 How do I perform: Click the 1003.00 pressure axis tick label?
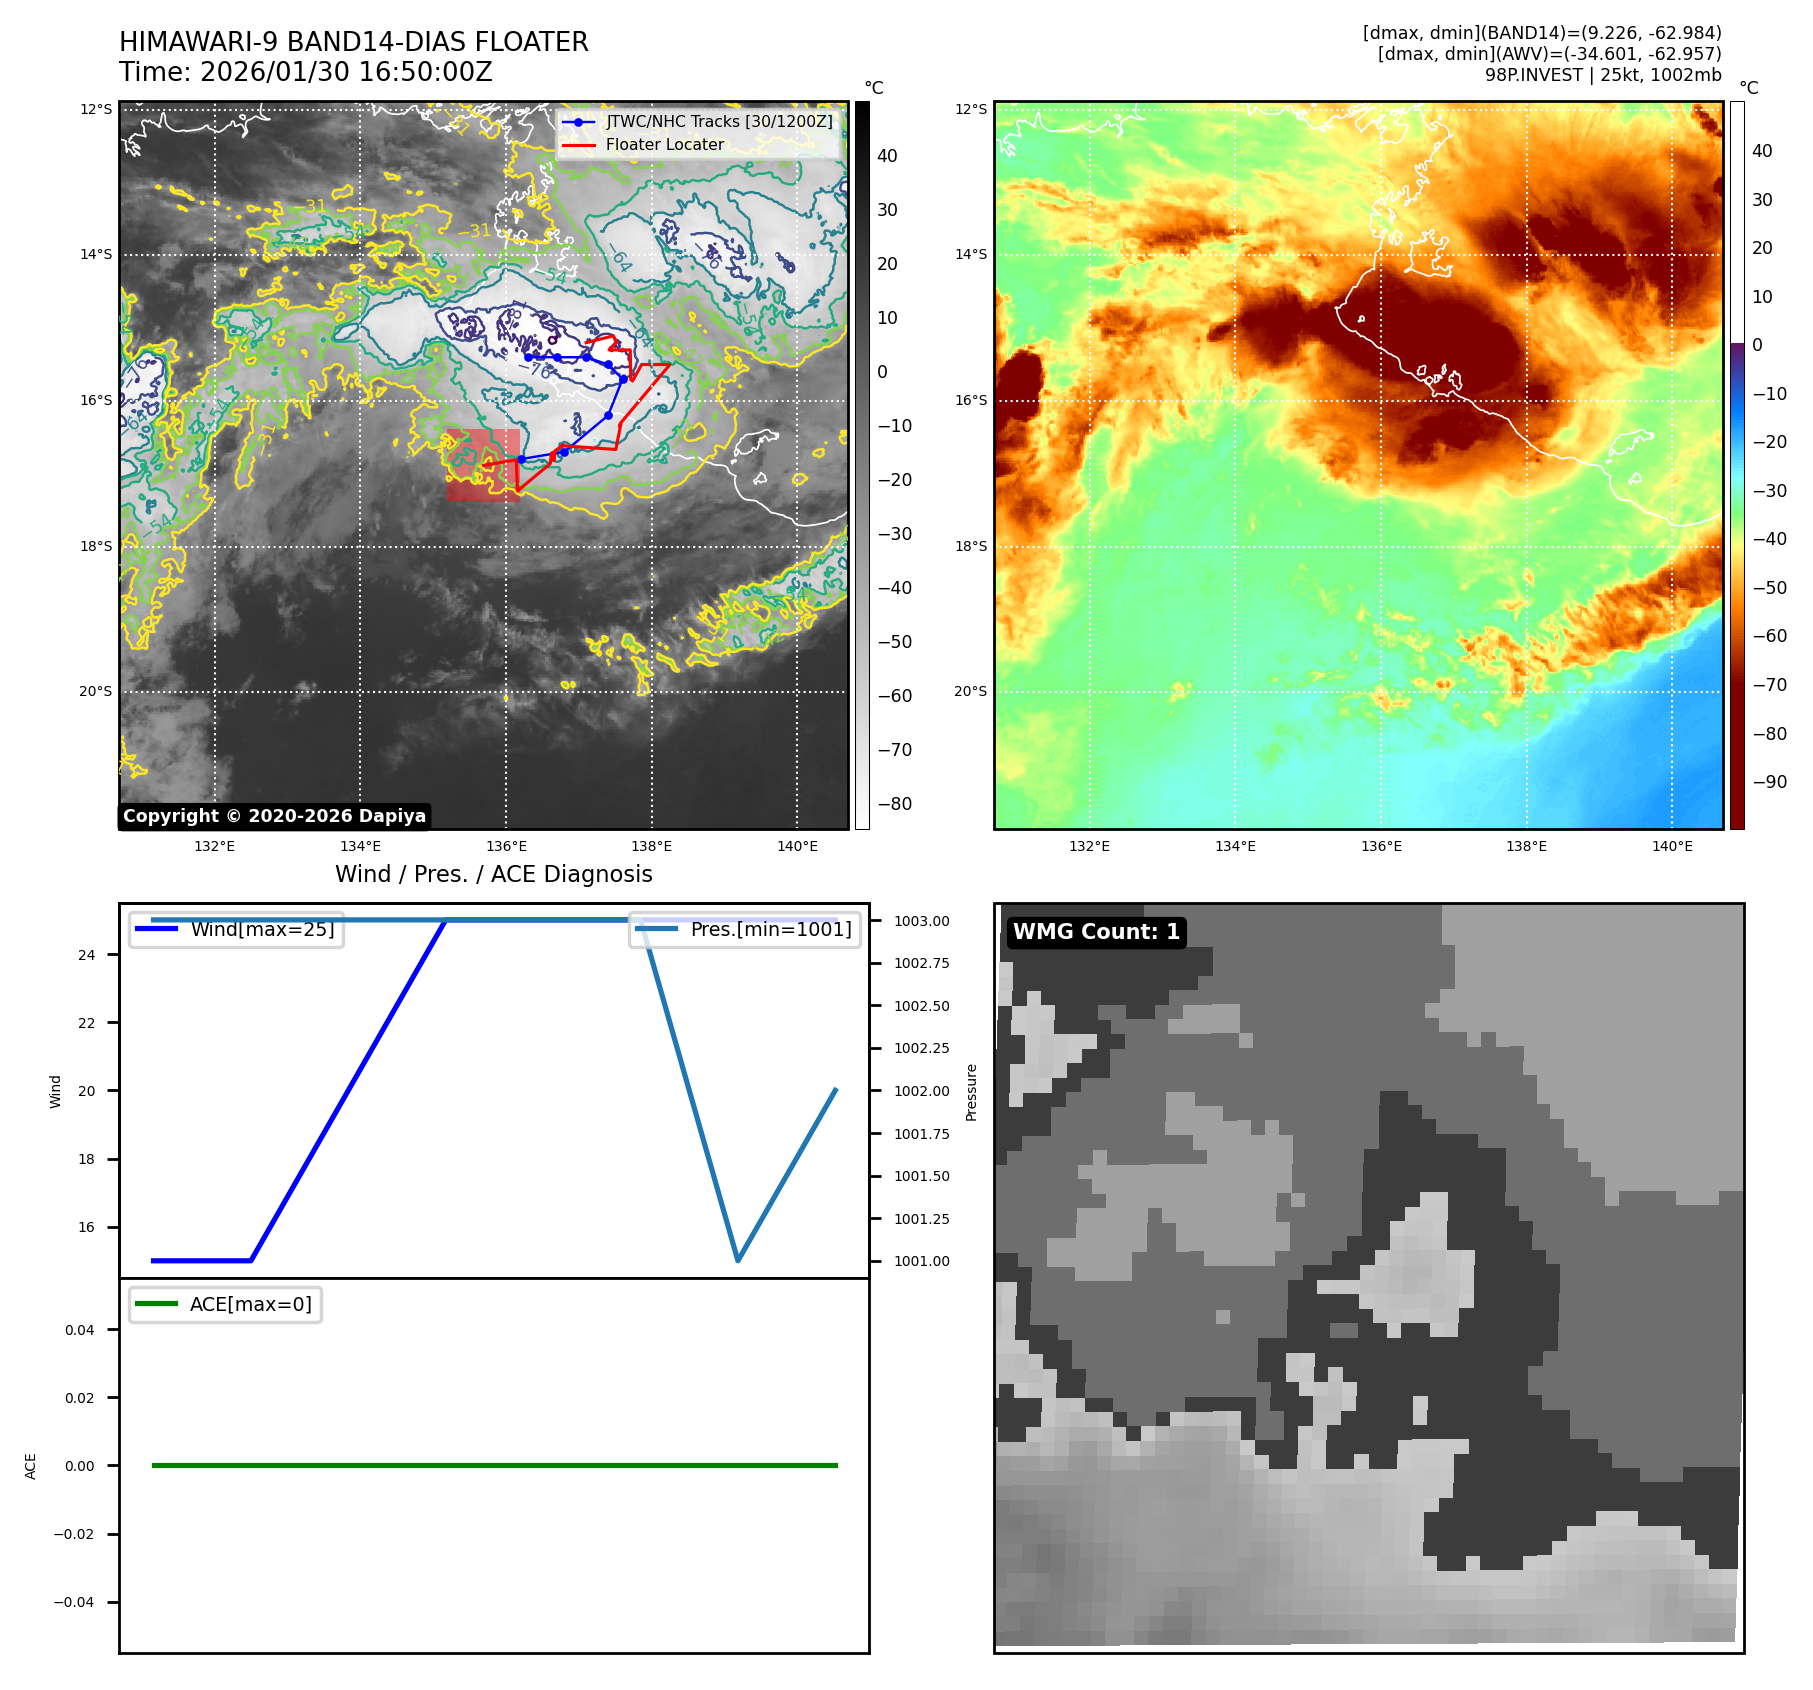pyautogui.click(x=921, y=921)
